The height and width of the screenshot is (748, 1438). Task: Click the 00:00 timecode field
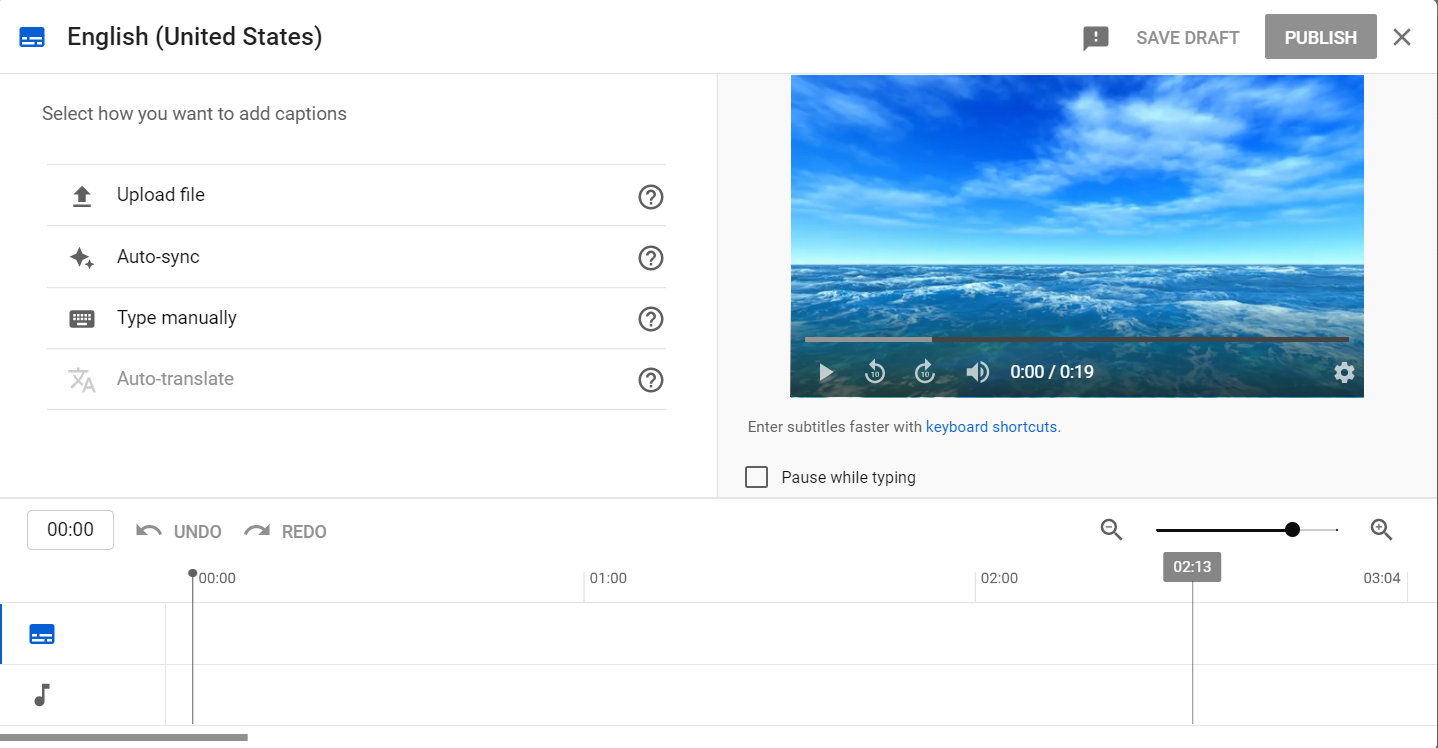[70, 530]
